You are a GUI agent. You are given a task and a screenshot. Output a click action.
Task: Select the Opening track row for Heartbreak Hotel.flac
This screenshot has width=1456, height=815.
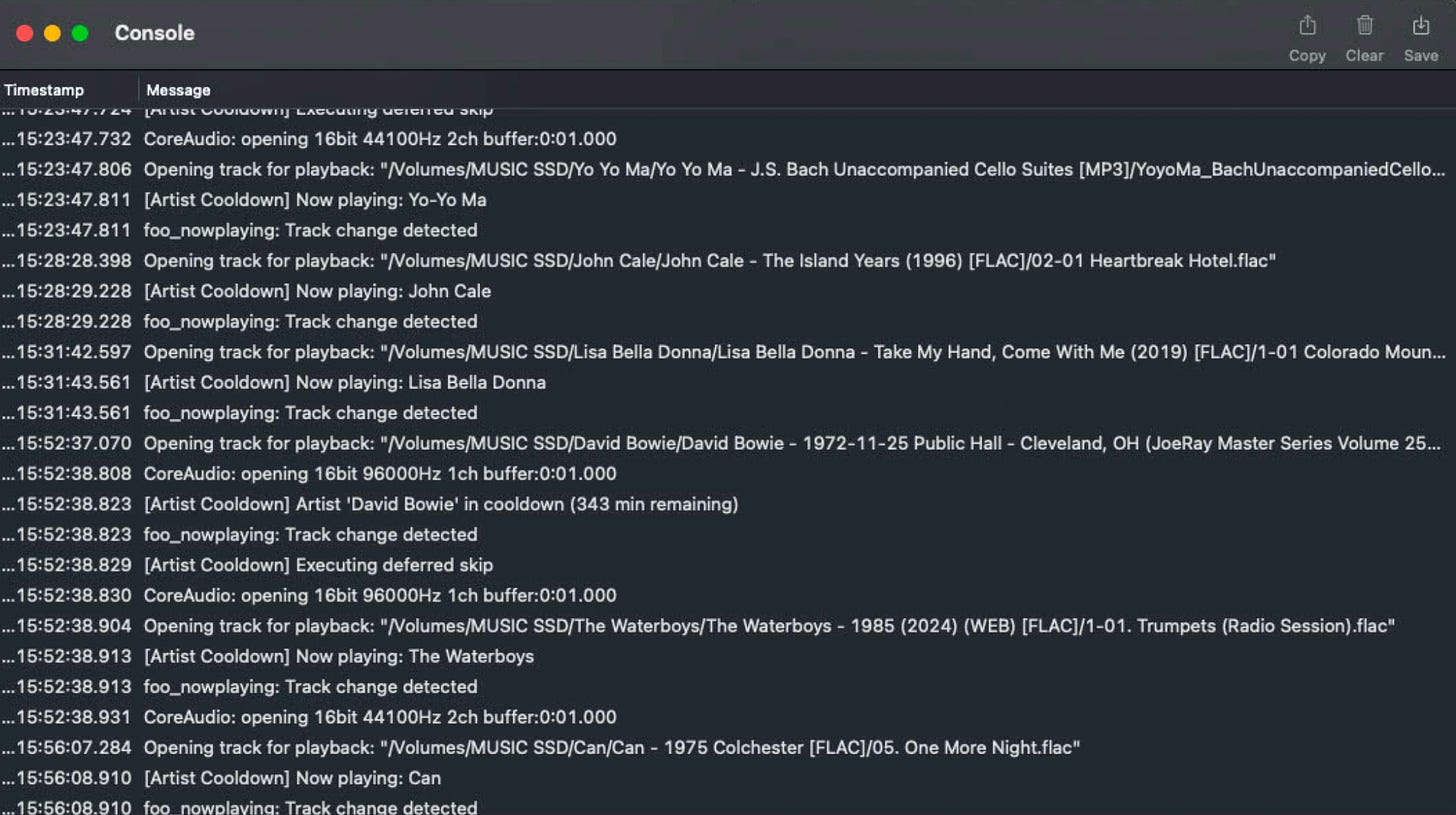pyautogui.click(x=710, y=261)
